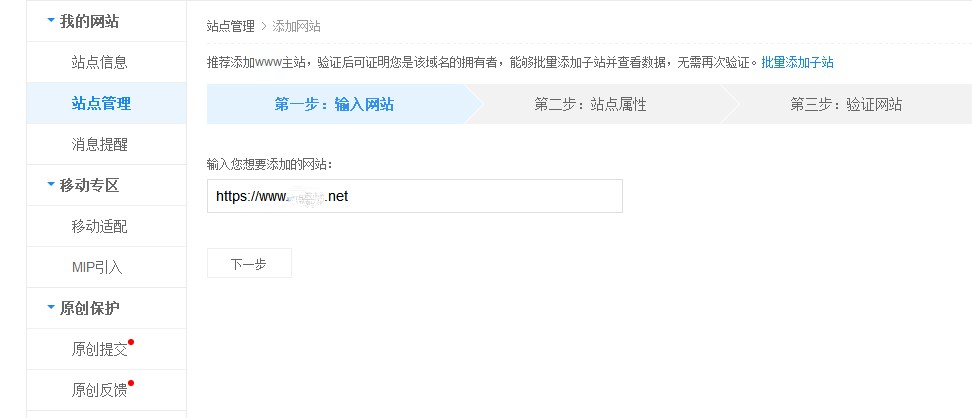Open the 移动适配 sidebar item
The width and height of the screenshot is (972, 418).
(100, 226)
